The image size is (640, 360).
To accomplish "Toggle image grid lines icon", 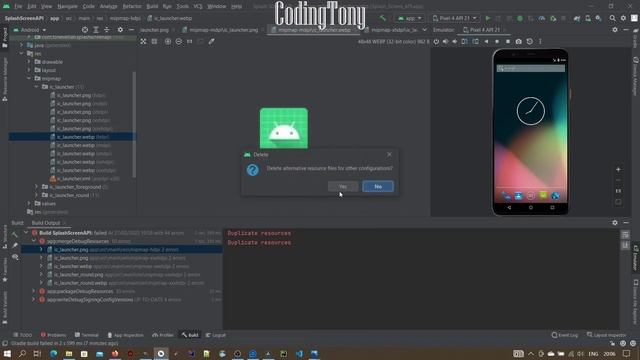I will click(x=154, y=41).
